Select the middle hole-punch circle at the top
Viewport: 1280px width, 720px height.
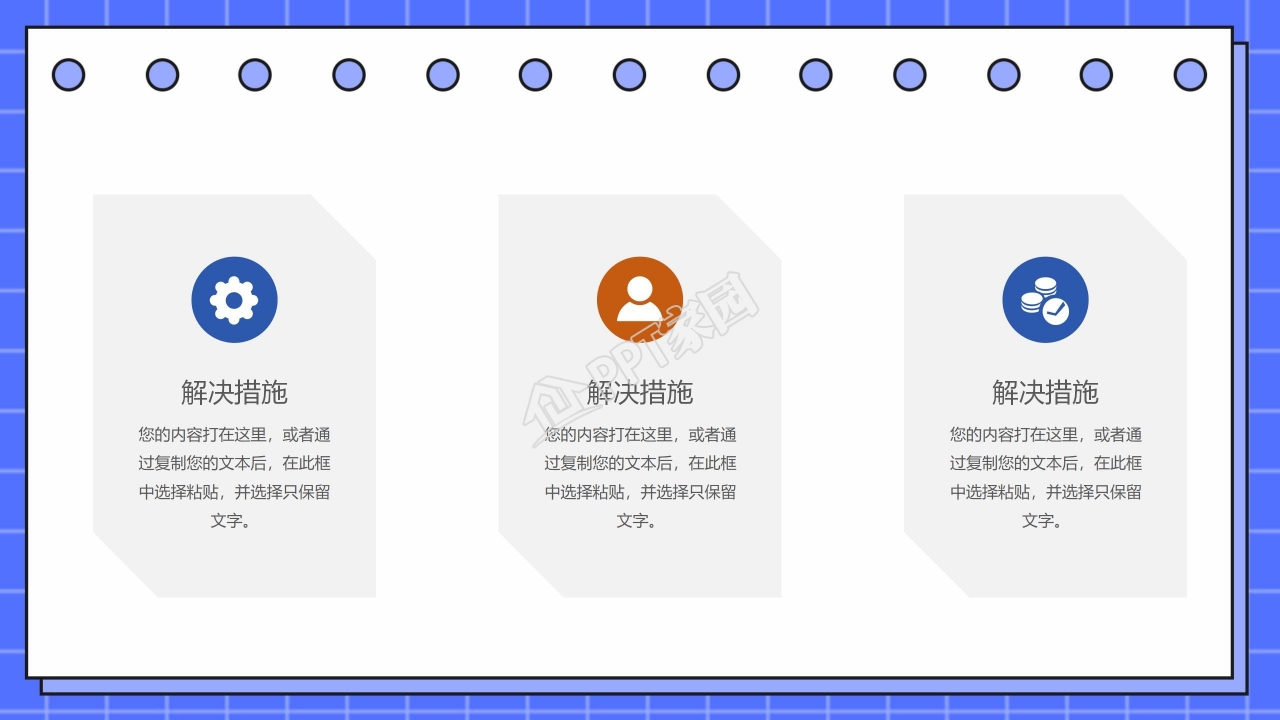[x=628, y=74]
